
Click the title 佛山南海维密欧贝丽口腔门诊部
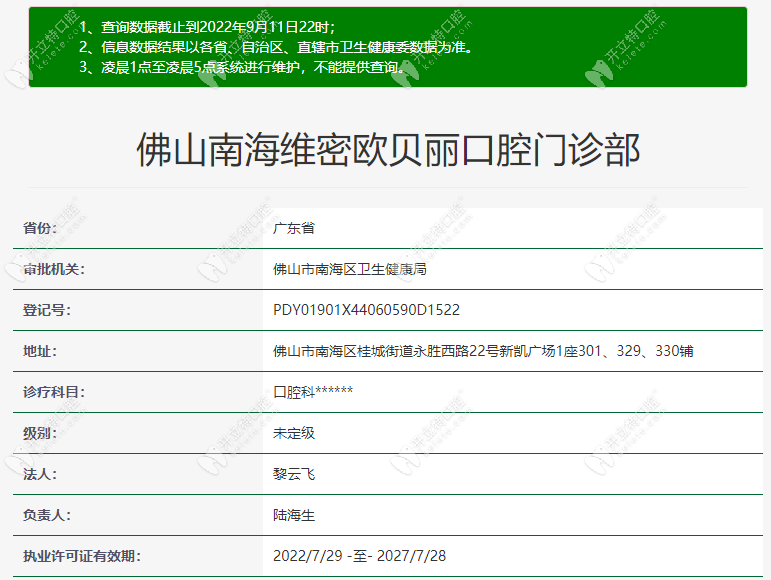388,149
